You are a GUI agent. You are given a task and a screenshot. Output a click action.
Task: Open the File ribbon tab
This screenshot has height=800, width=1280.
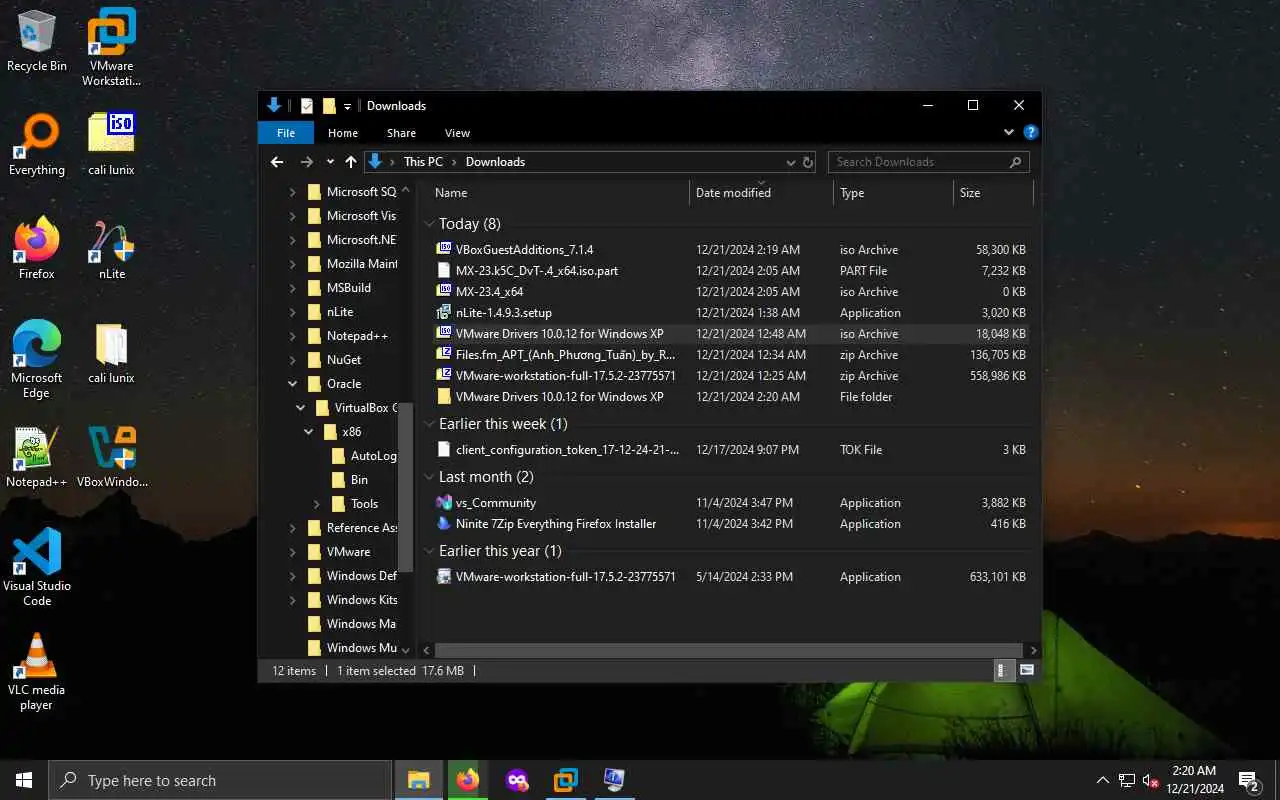[286, 133]
